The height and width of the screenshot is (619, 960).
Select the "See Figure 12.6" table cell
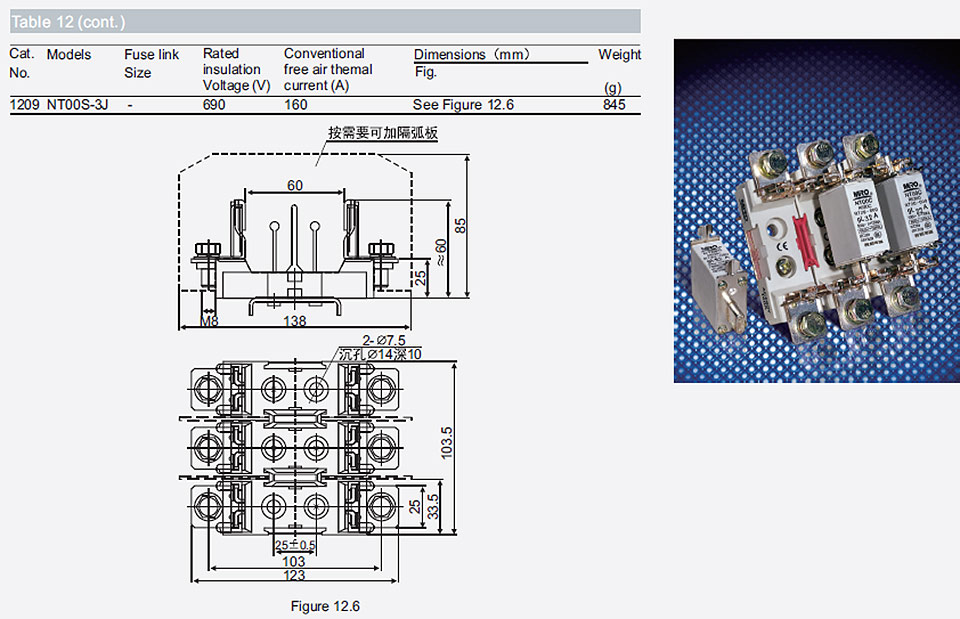[463, 105]
